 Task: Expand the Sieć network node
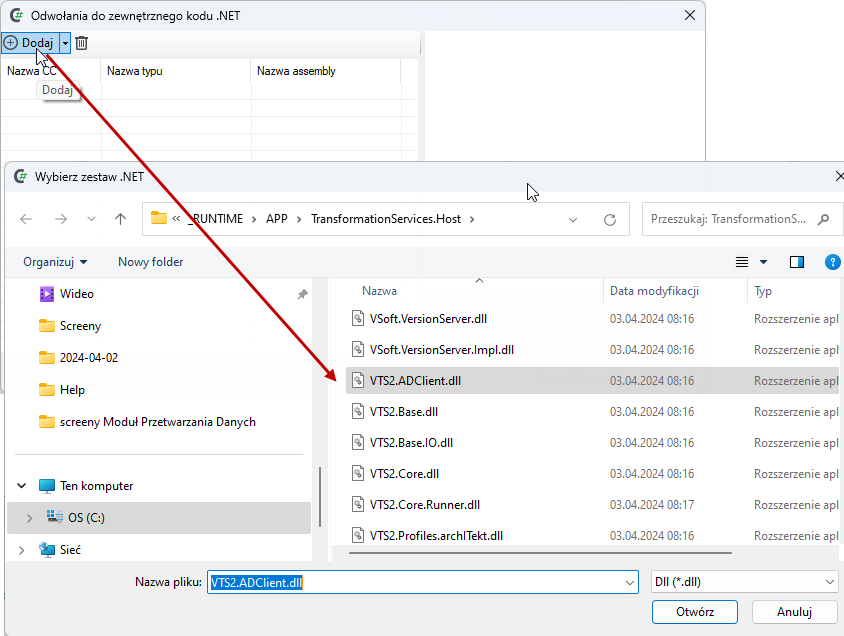coord(22,550)
